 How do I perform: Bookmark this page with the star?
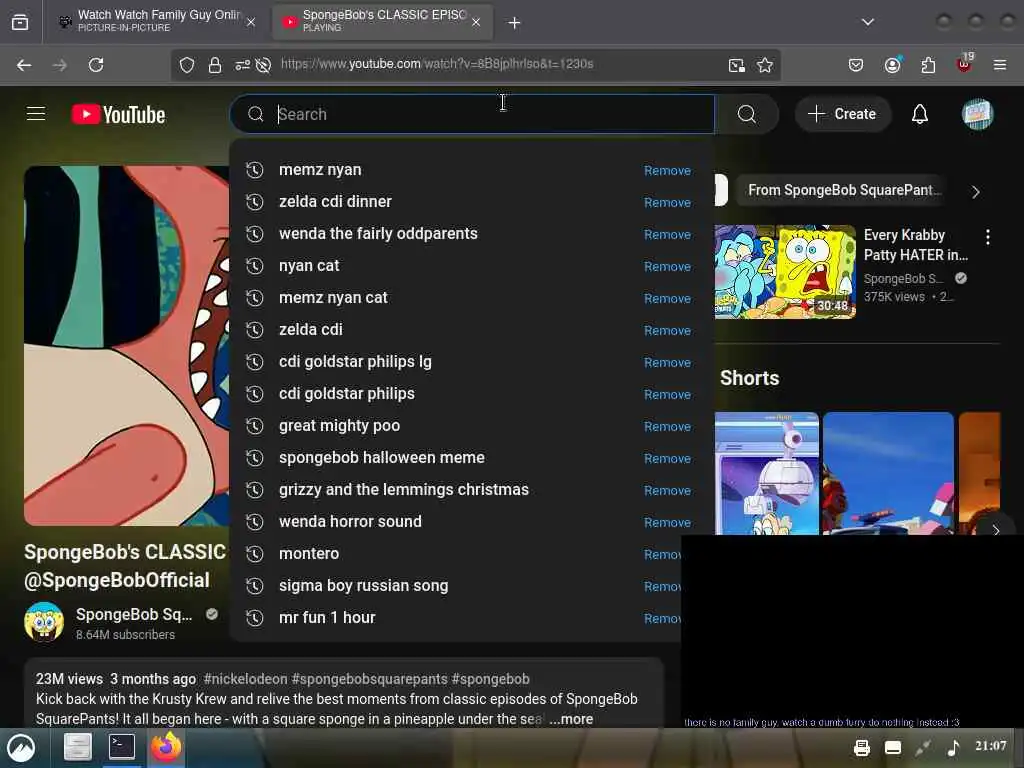pos(765,65)
